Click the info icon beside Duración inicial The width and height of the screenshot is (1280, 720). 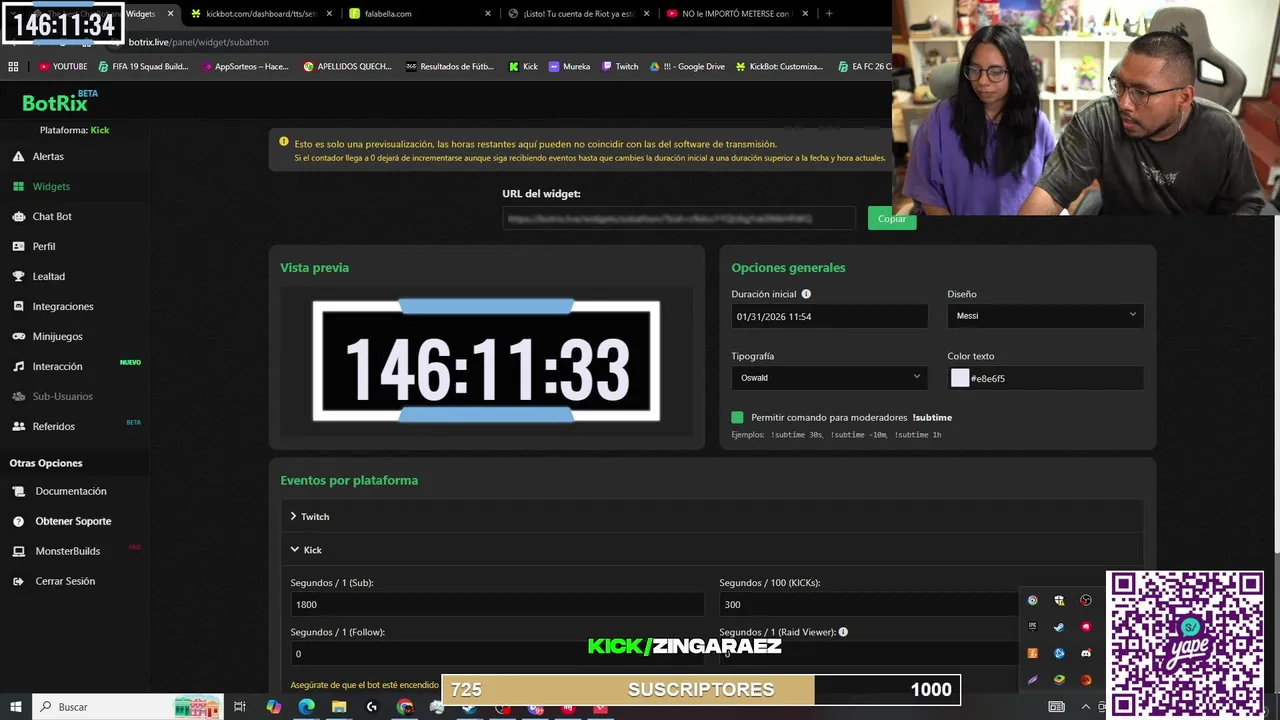(x=806, y=294)
